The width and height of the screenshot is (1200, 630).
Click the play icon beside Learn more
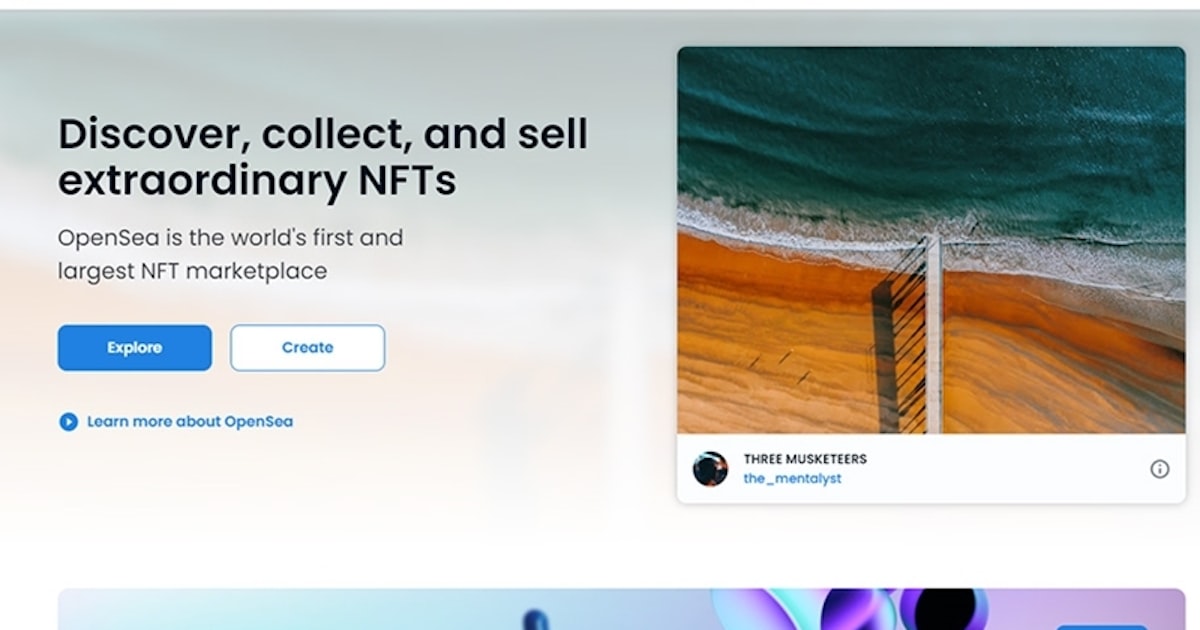[68, 422]
